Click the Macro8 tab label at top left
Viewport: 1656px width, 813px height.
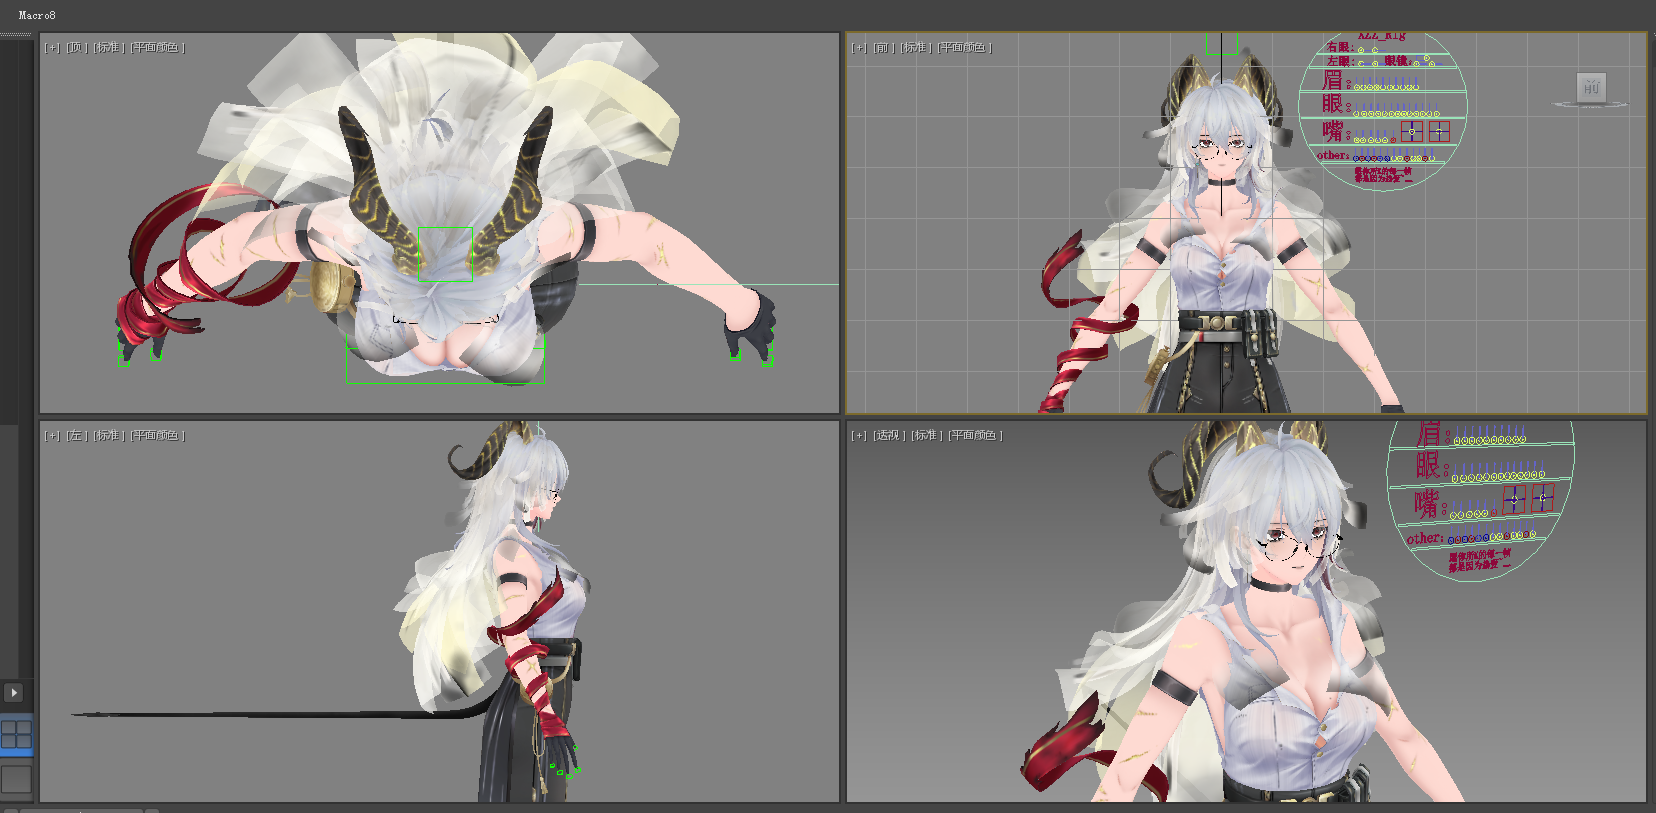[37, 15]
